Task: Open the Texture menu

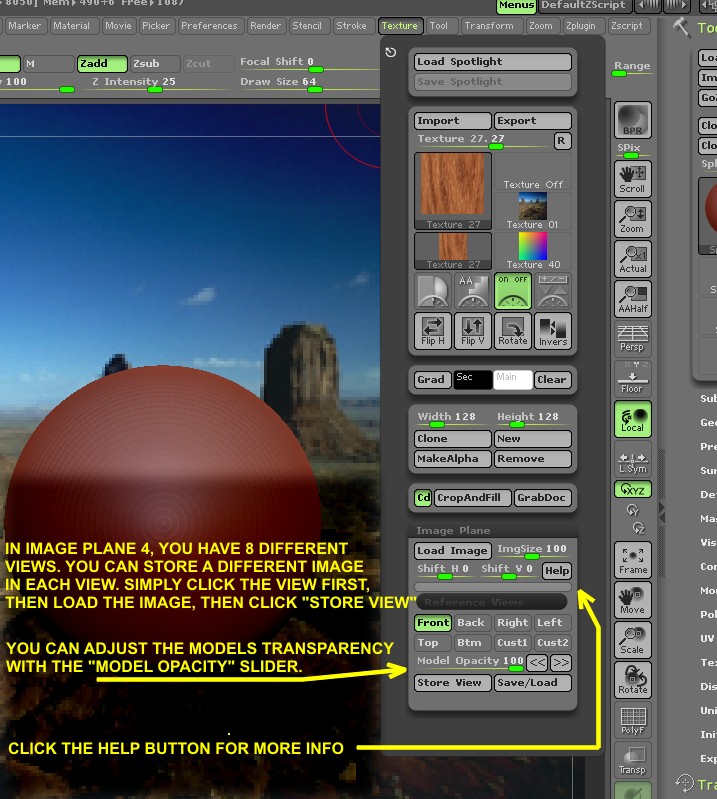Action: pyautogui.click(x=400, y=26)
